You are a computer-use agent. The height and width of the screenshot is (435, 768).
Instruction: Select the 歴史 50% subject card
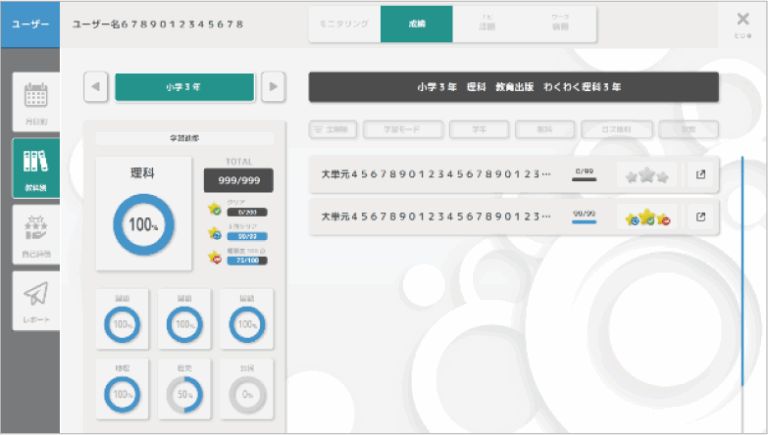(184, 389)
